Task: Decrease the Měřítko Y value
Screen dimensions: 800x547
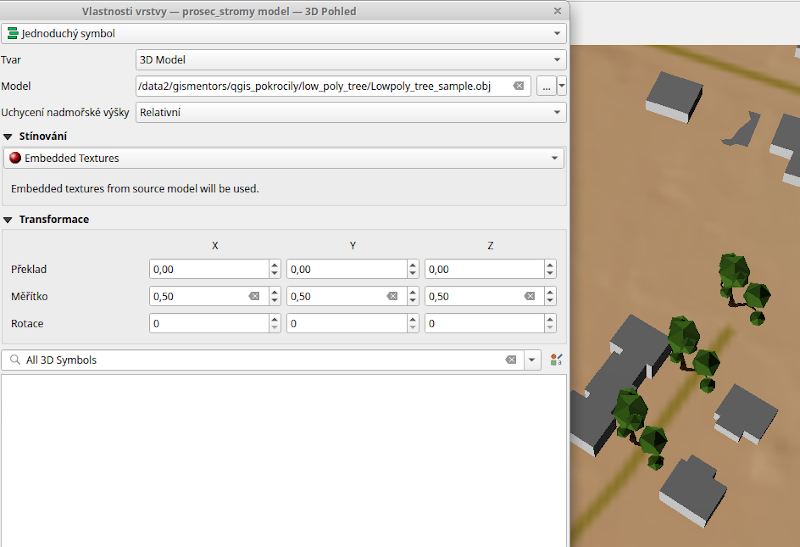Action: pos(413,301)
